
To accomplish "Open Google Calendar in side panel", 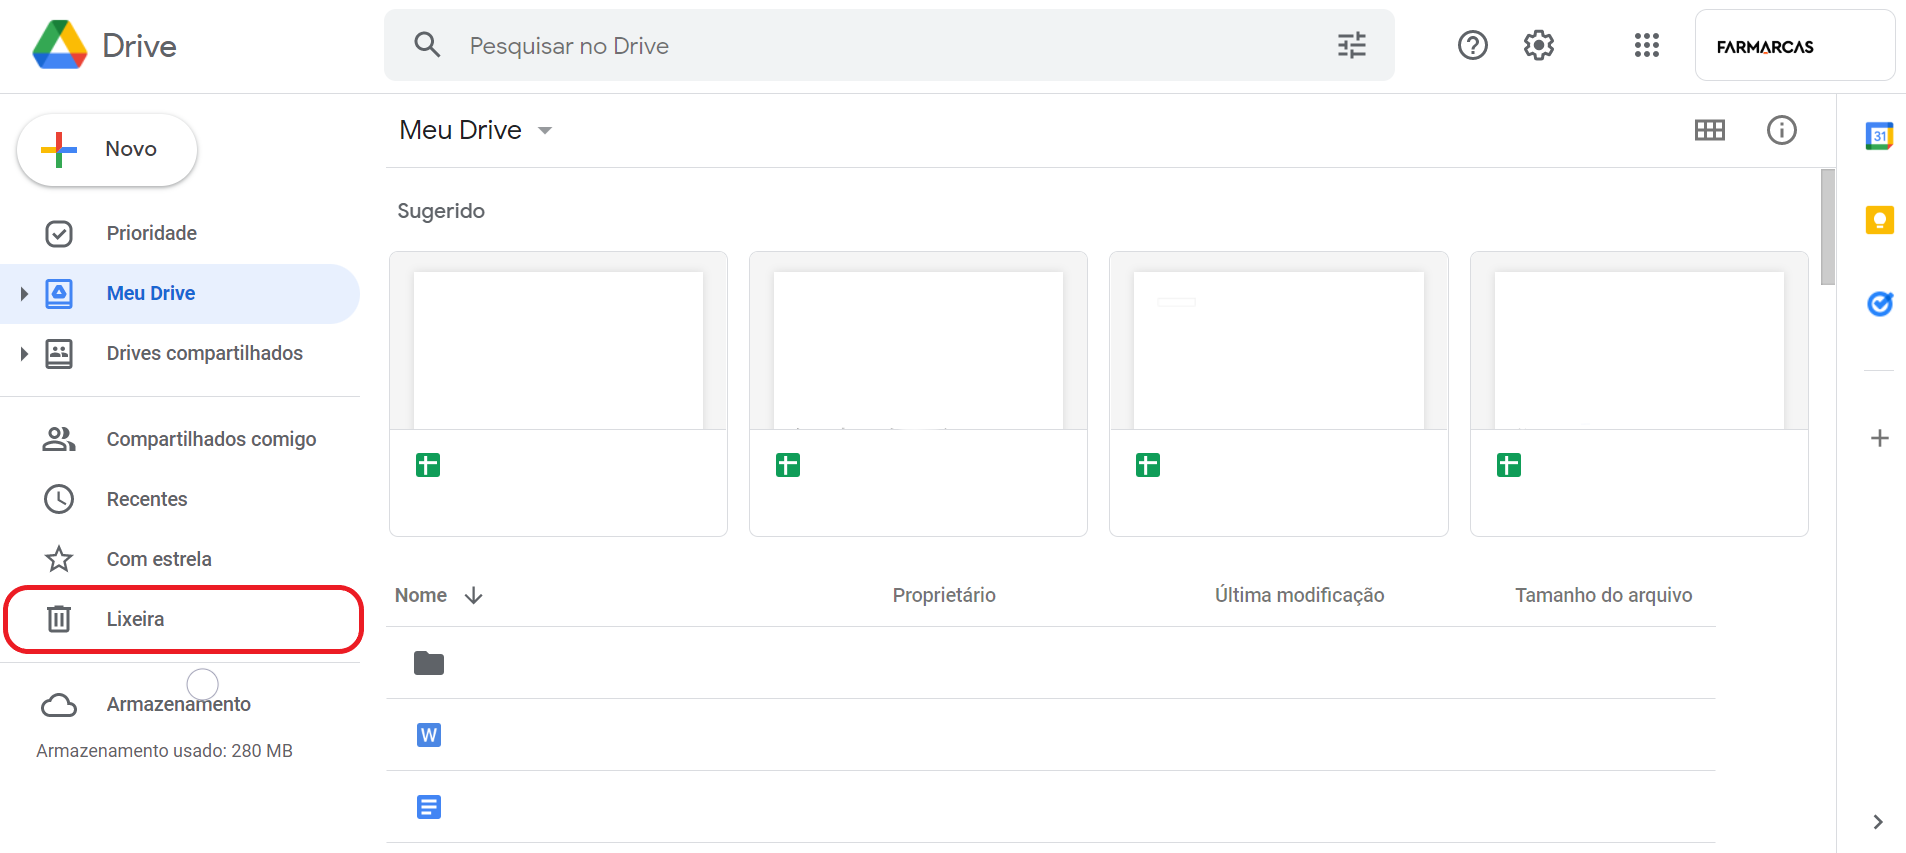I will pos(1879,136).
